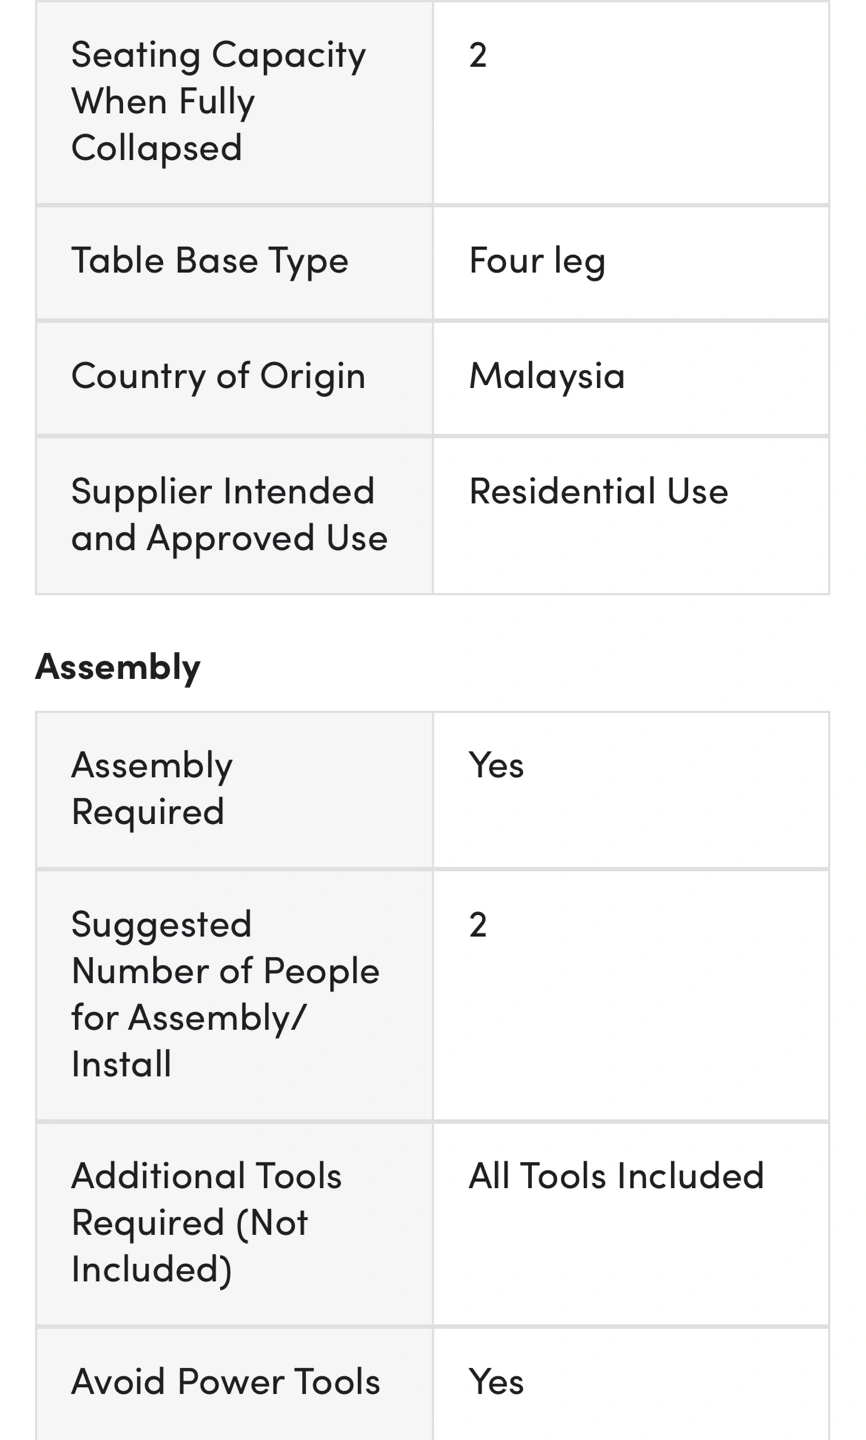Select the Four leg value
Image resolution: width=866 pixels, height=1440 pixels.
coord(537,260)
